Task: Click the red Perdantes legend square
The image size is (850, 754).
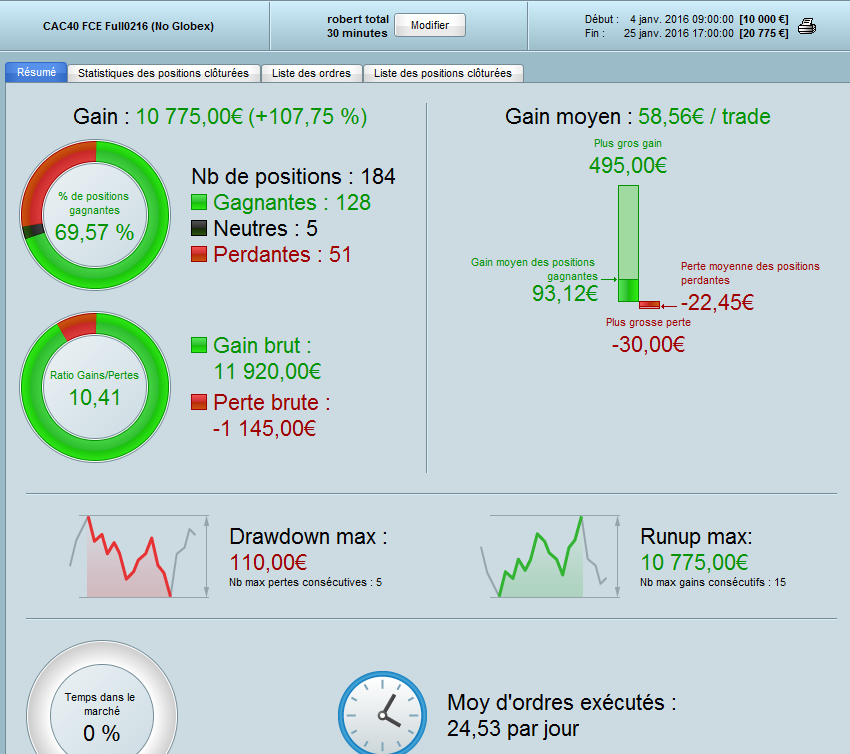Action: (x=199, y=255)
